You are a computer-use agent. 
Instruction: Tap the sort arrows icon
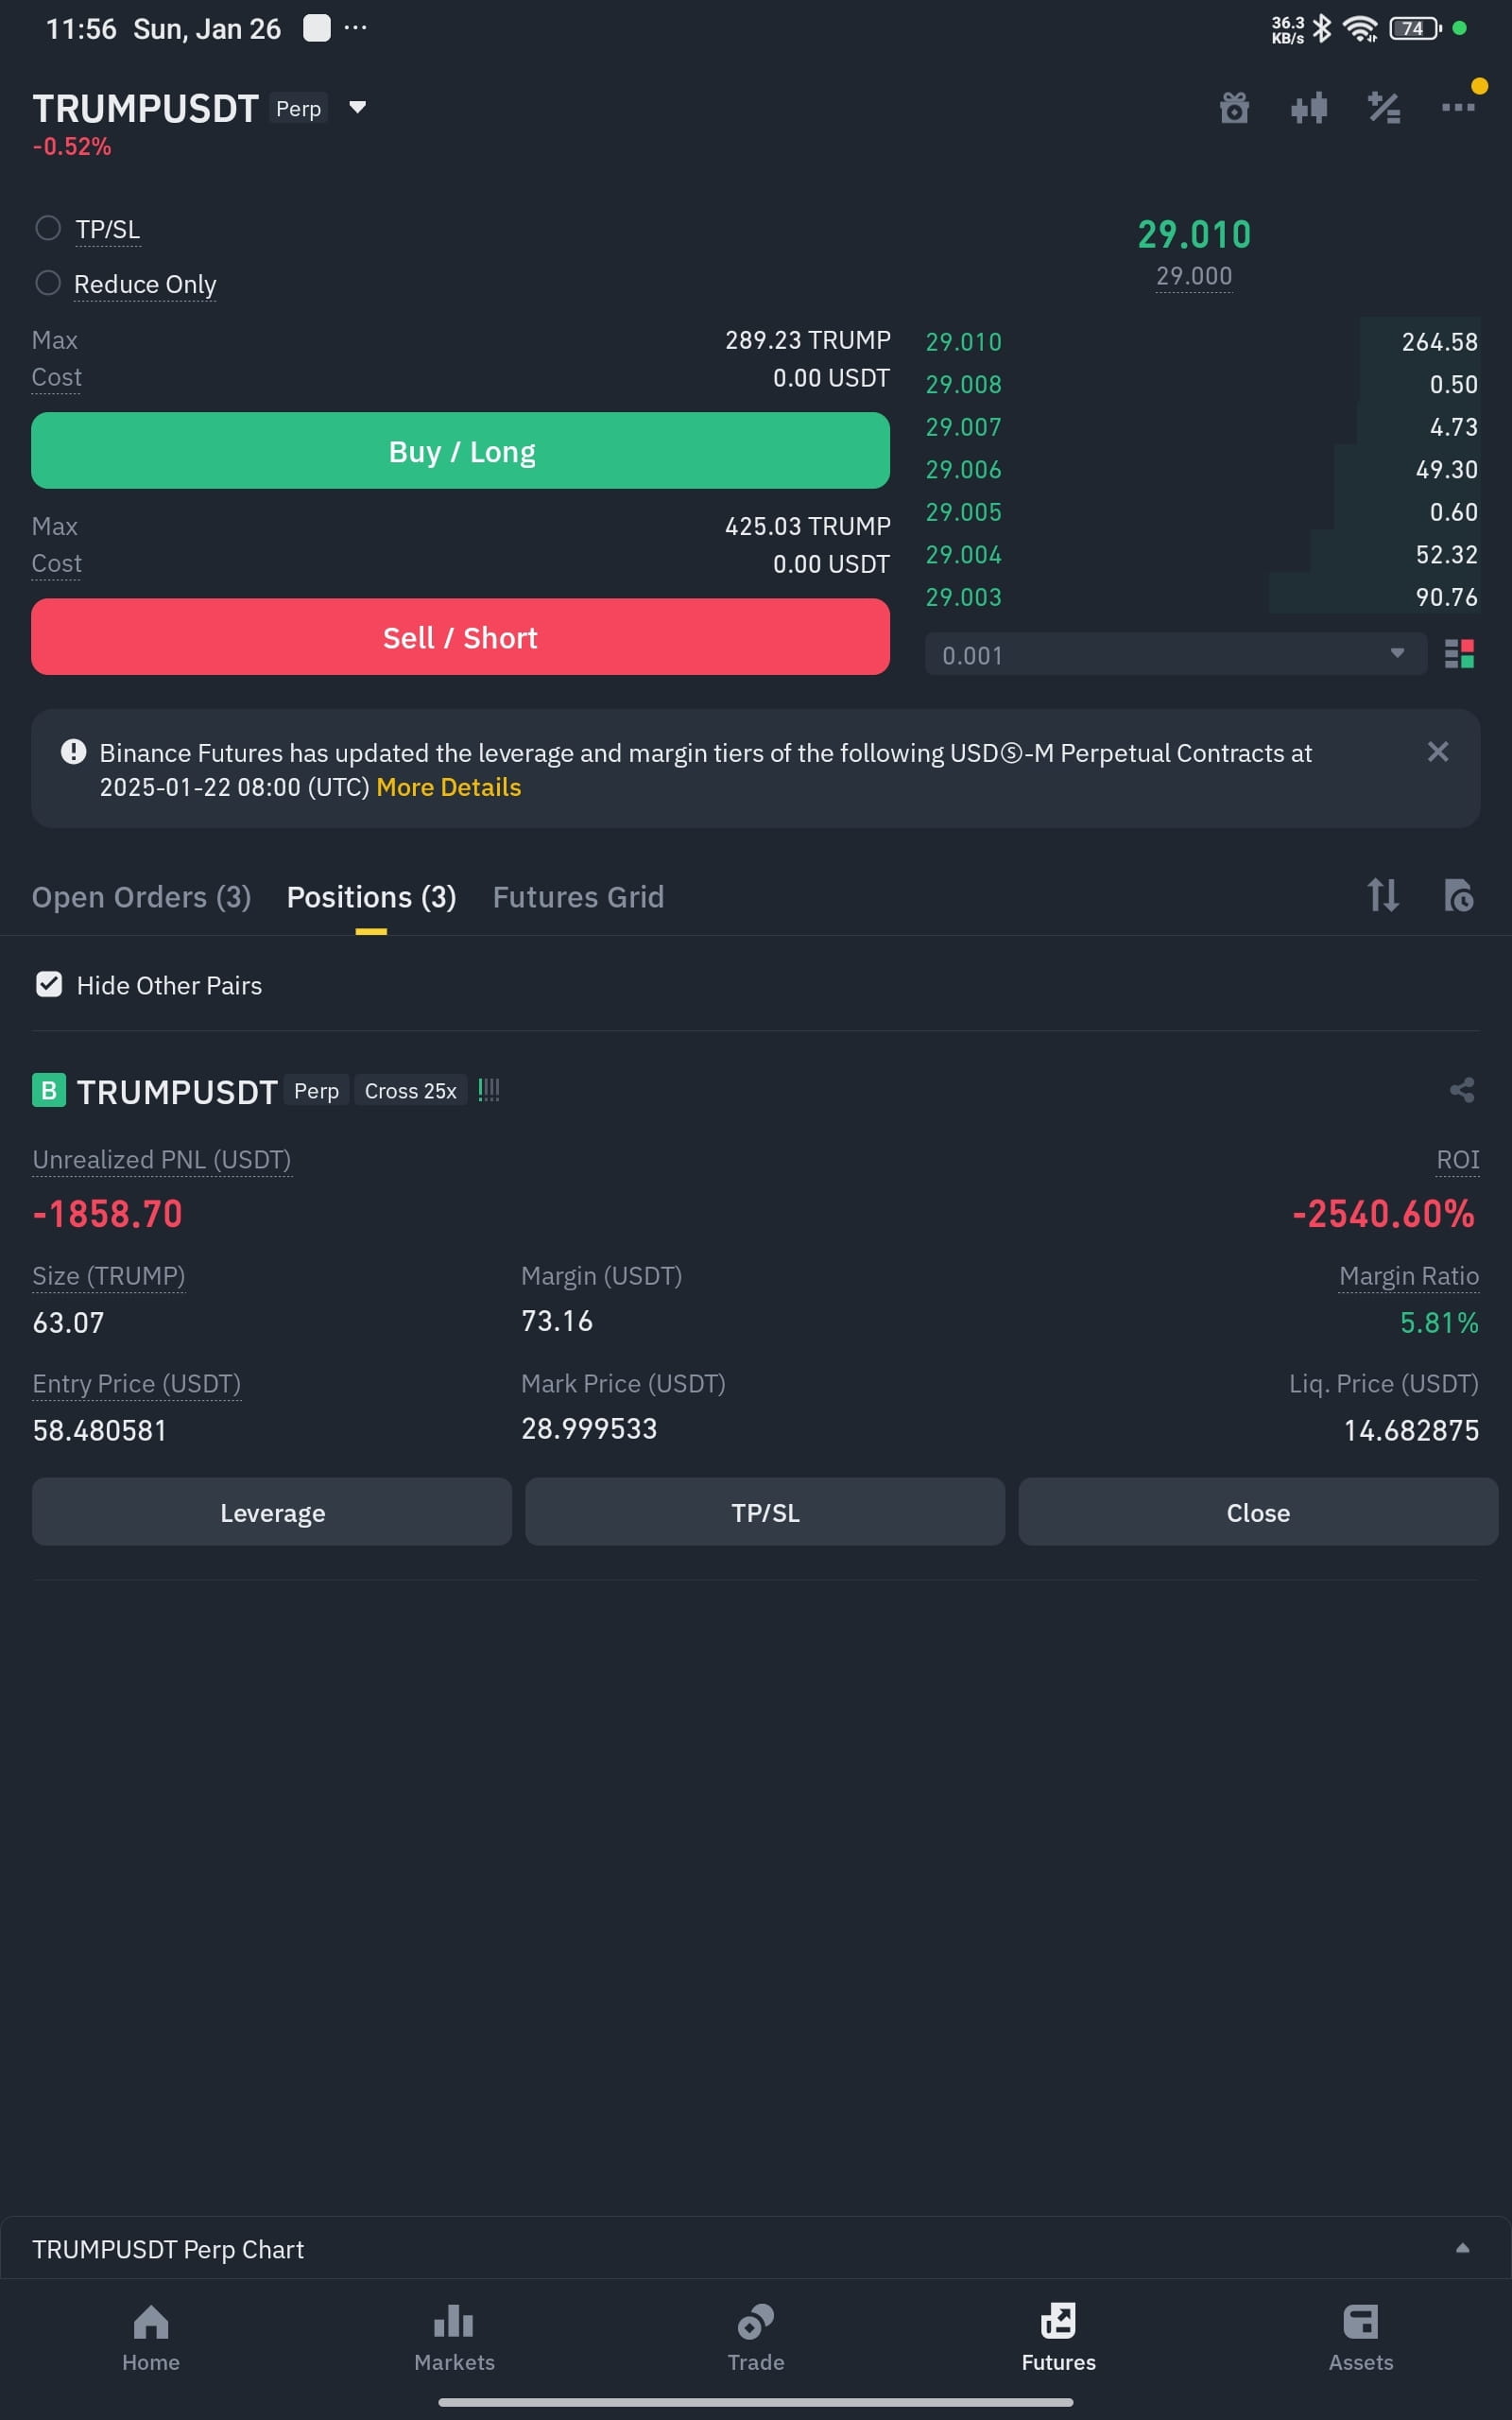pyautogui.click(x=1383, y=895)
